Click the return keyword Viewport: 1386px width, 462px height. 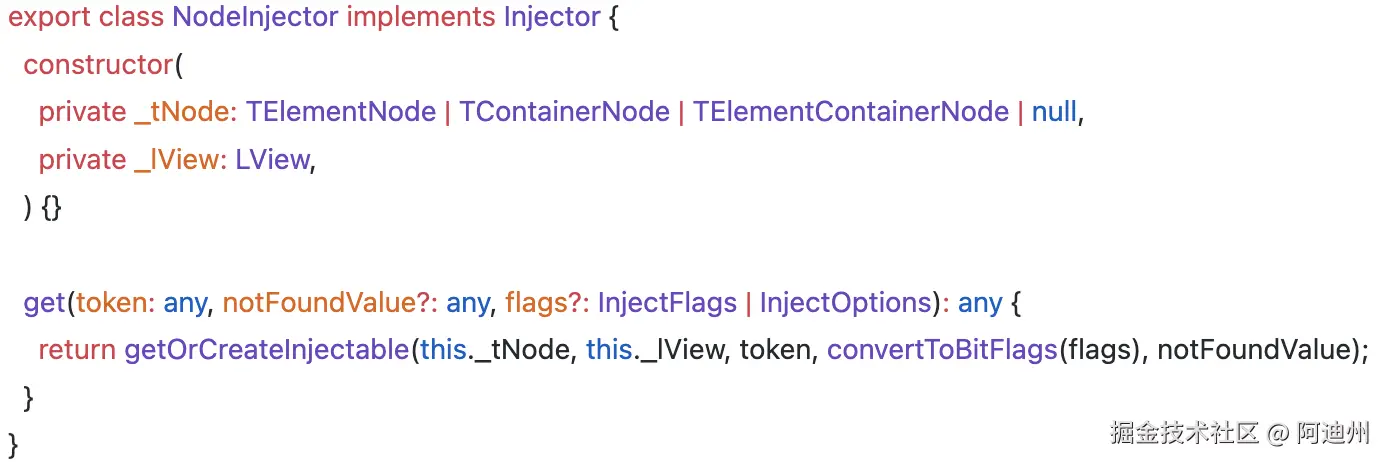pos(77,351)
